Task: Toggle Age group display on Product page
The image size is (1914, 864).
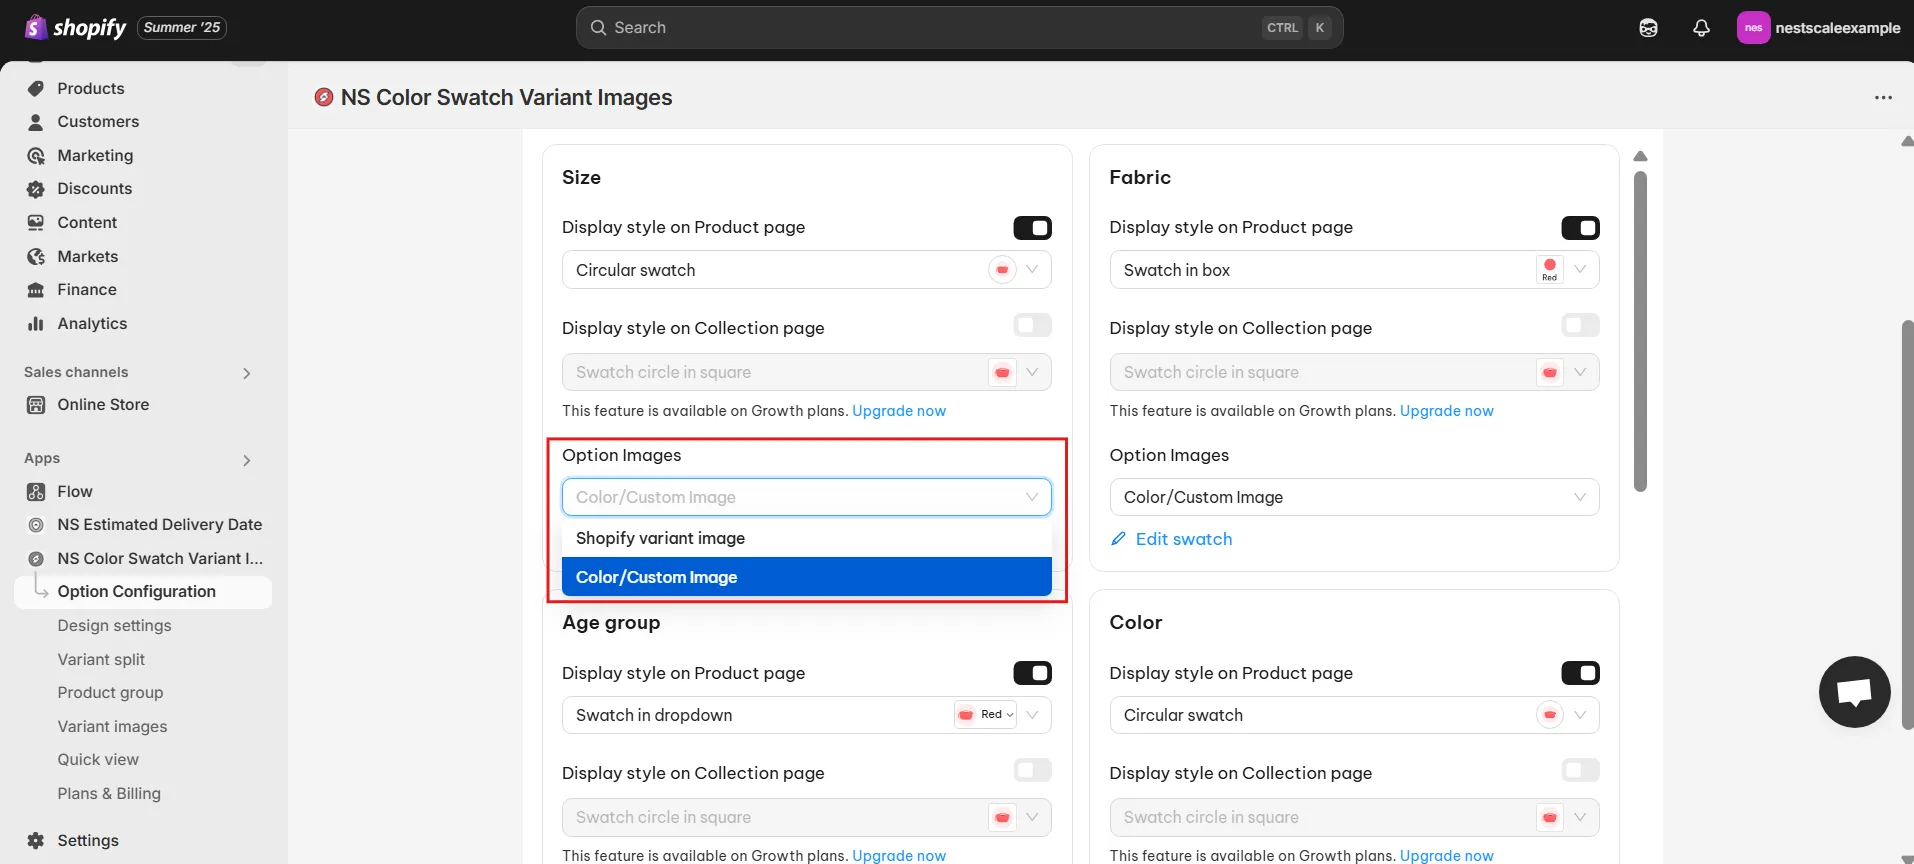Action: 1032,673
